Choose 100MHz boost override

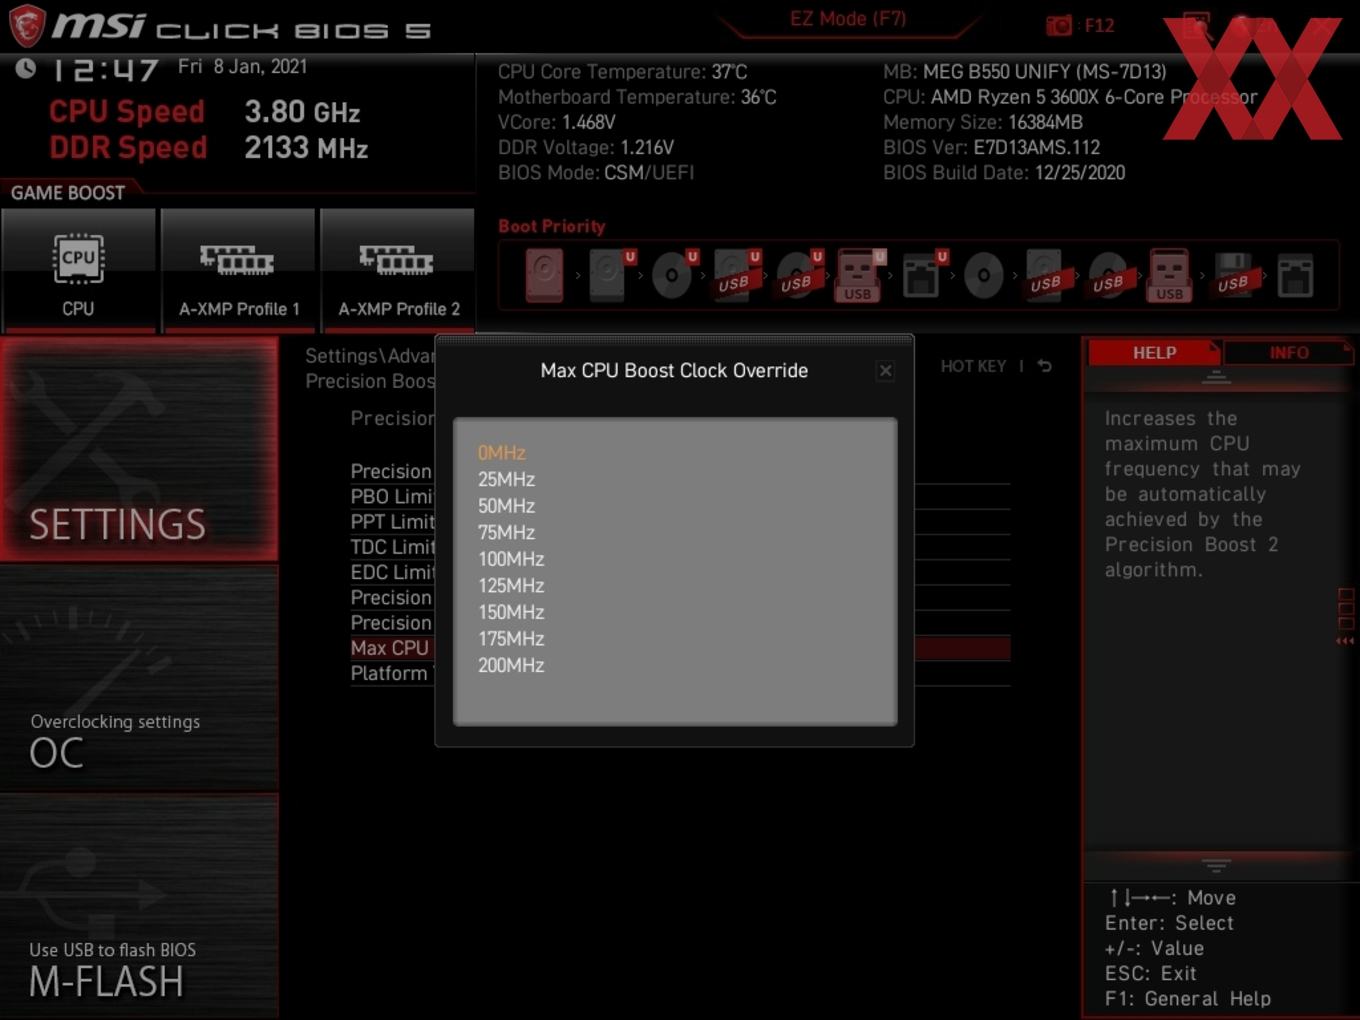(511, 559)
